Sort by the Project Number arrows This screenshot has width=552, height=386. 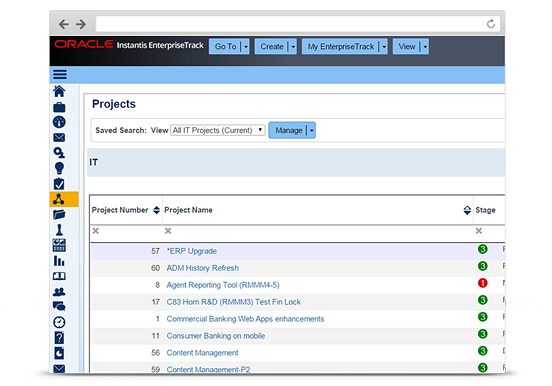(x=157, y=210)
